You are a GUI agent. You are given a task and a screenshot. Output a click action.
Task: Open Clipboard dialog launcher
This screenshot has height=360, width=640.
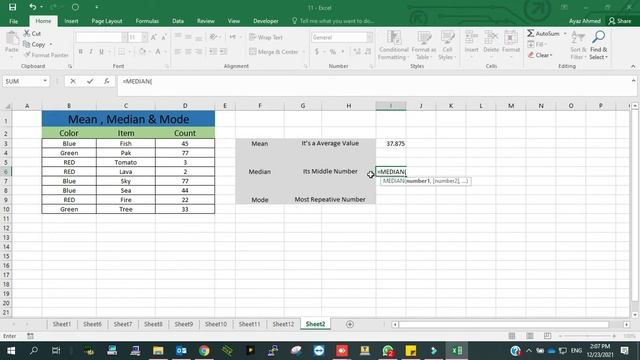70,66
